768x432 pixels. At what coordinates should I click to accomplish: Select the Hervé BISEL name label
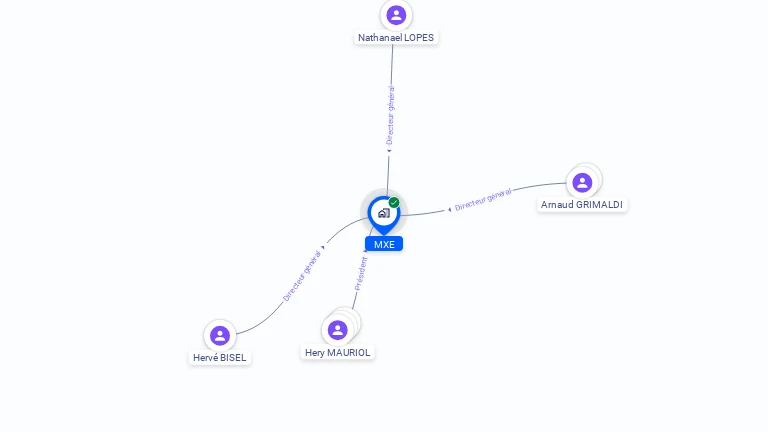pos(219,358)
